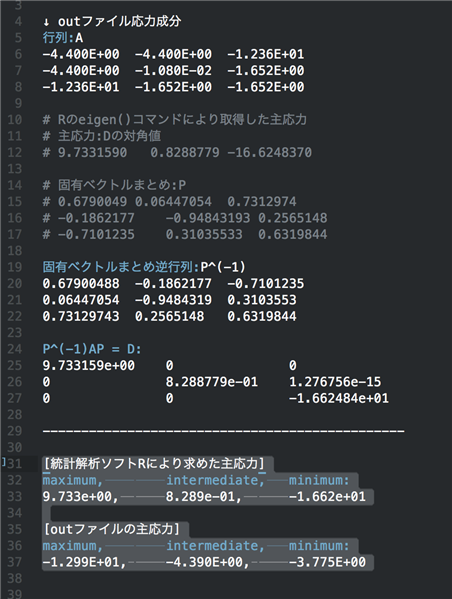Click value -1.236E+01 in matrix row one
The height and width of the screenshot is (599, 452).
pyautogui.click(x=266, y=54)
